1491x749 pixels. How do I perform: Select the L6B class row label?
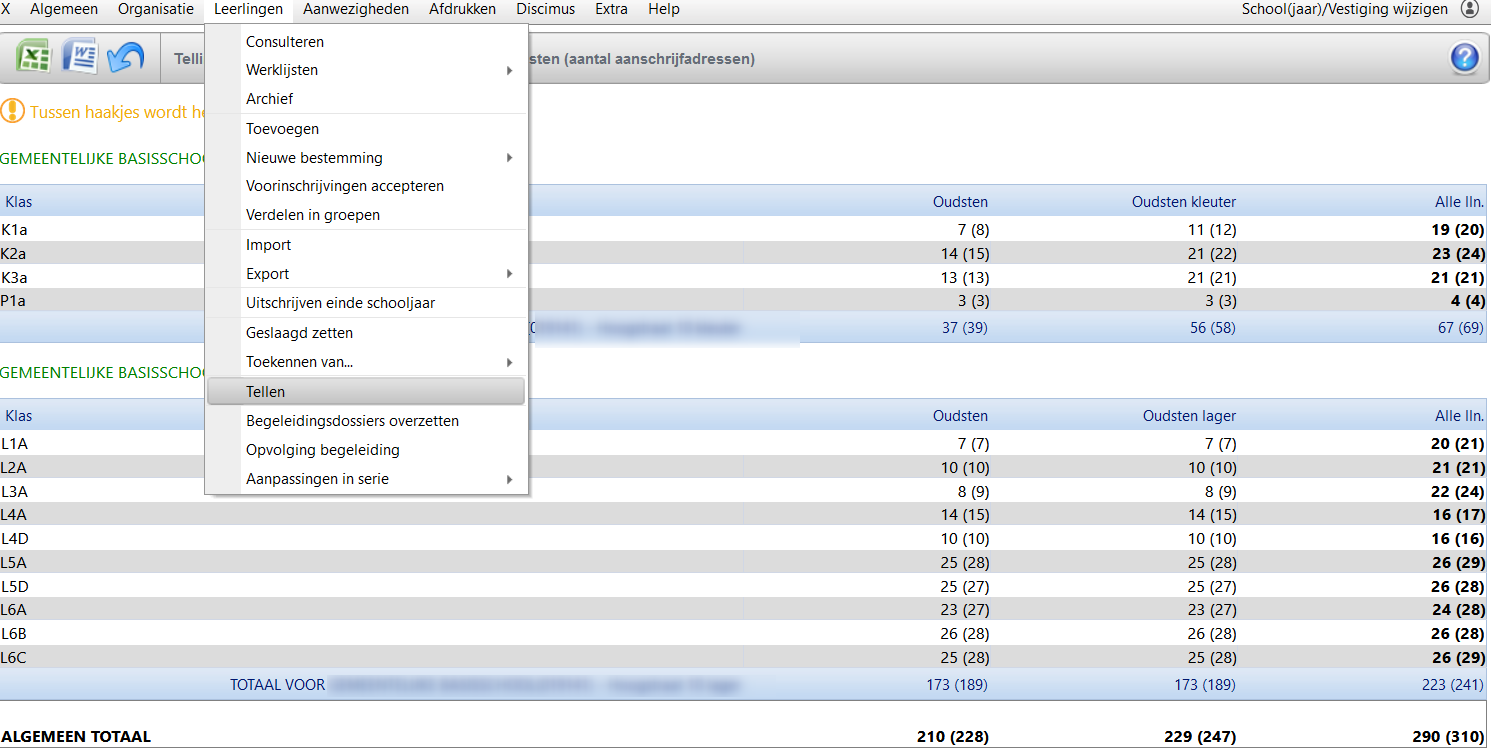click(x=14, y=634)
